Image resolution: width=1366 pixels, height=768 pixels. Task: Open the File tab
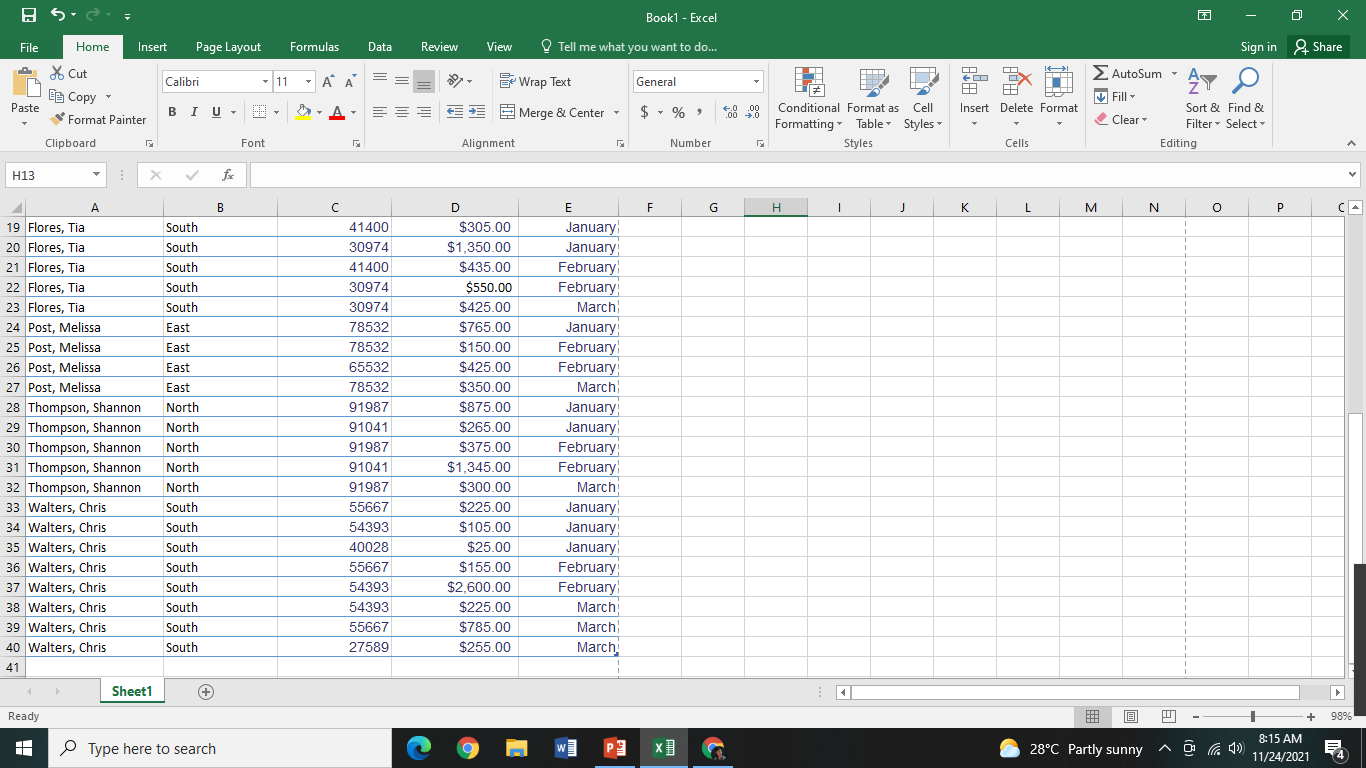(29, 47)
